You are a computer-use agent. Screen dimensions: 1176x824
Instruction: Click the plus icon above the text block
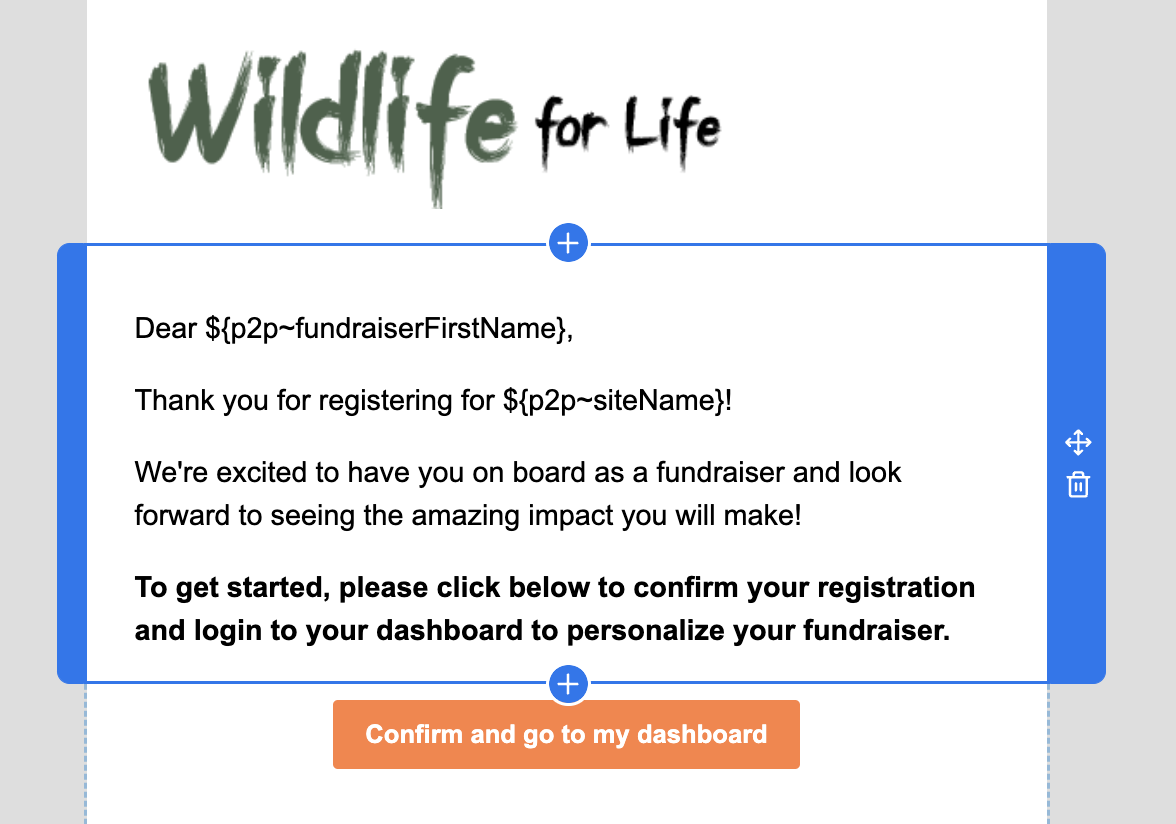(568, 243)
